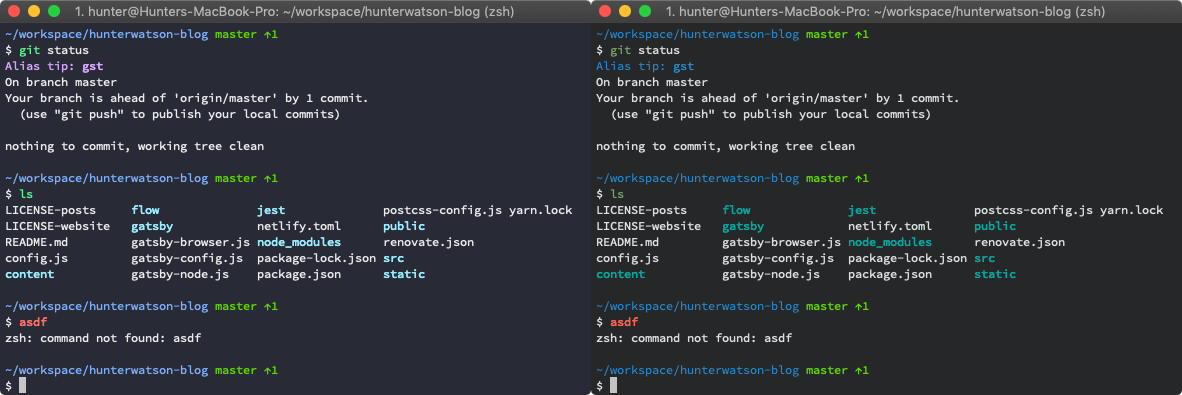
Task: Select postcss-config.js in right terminal listing
Action: tap(1033, 210)
